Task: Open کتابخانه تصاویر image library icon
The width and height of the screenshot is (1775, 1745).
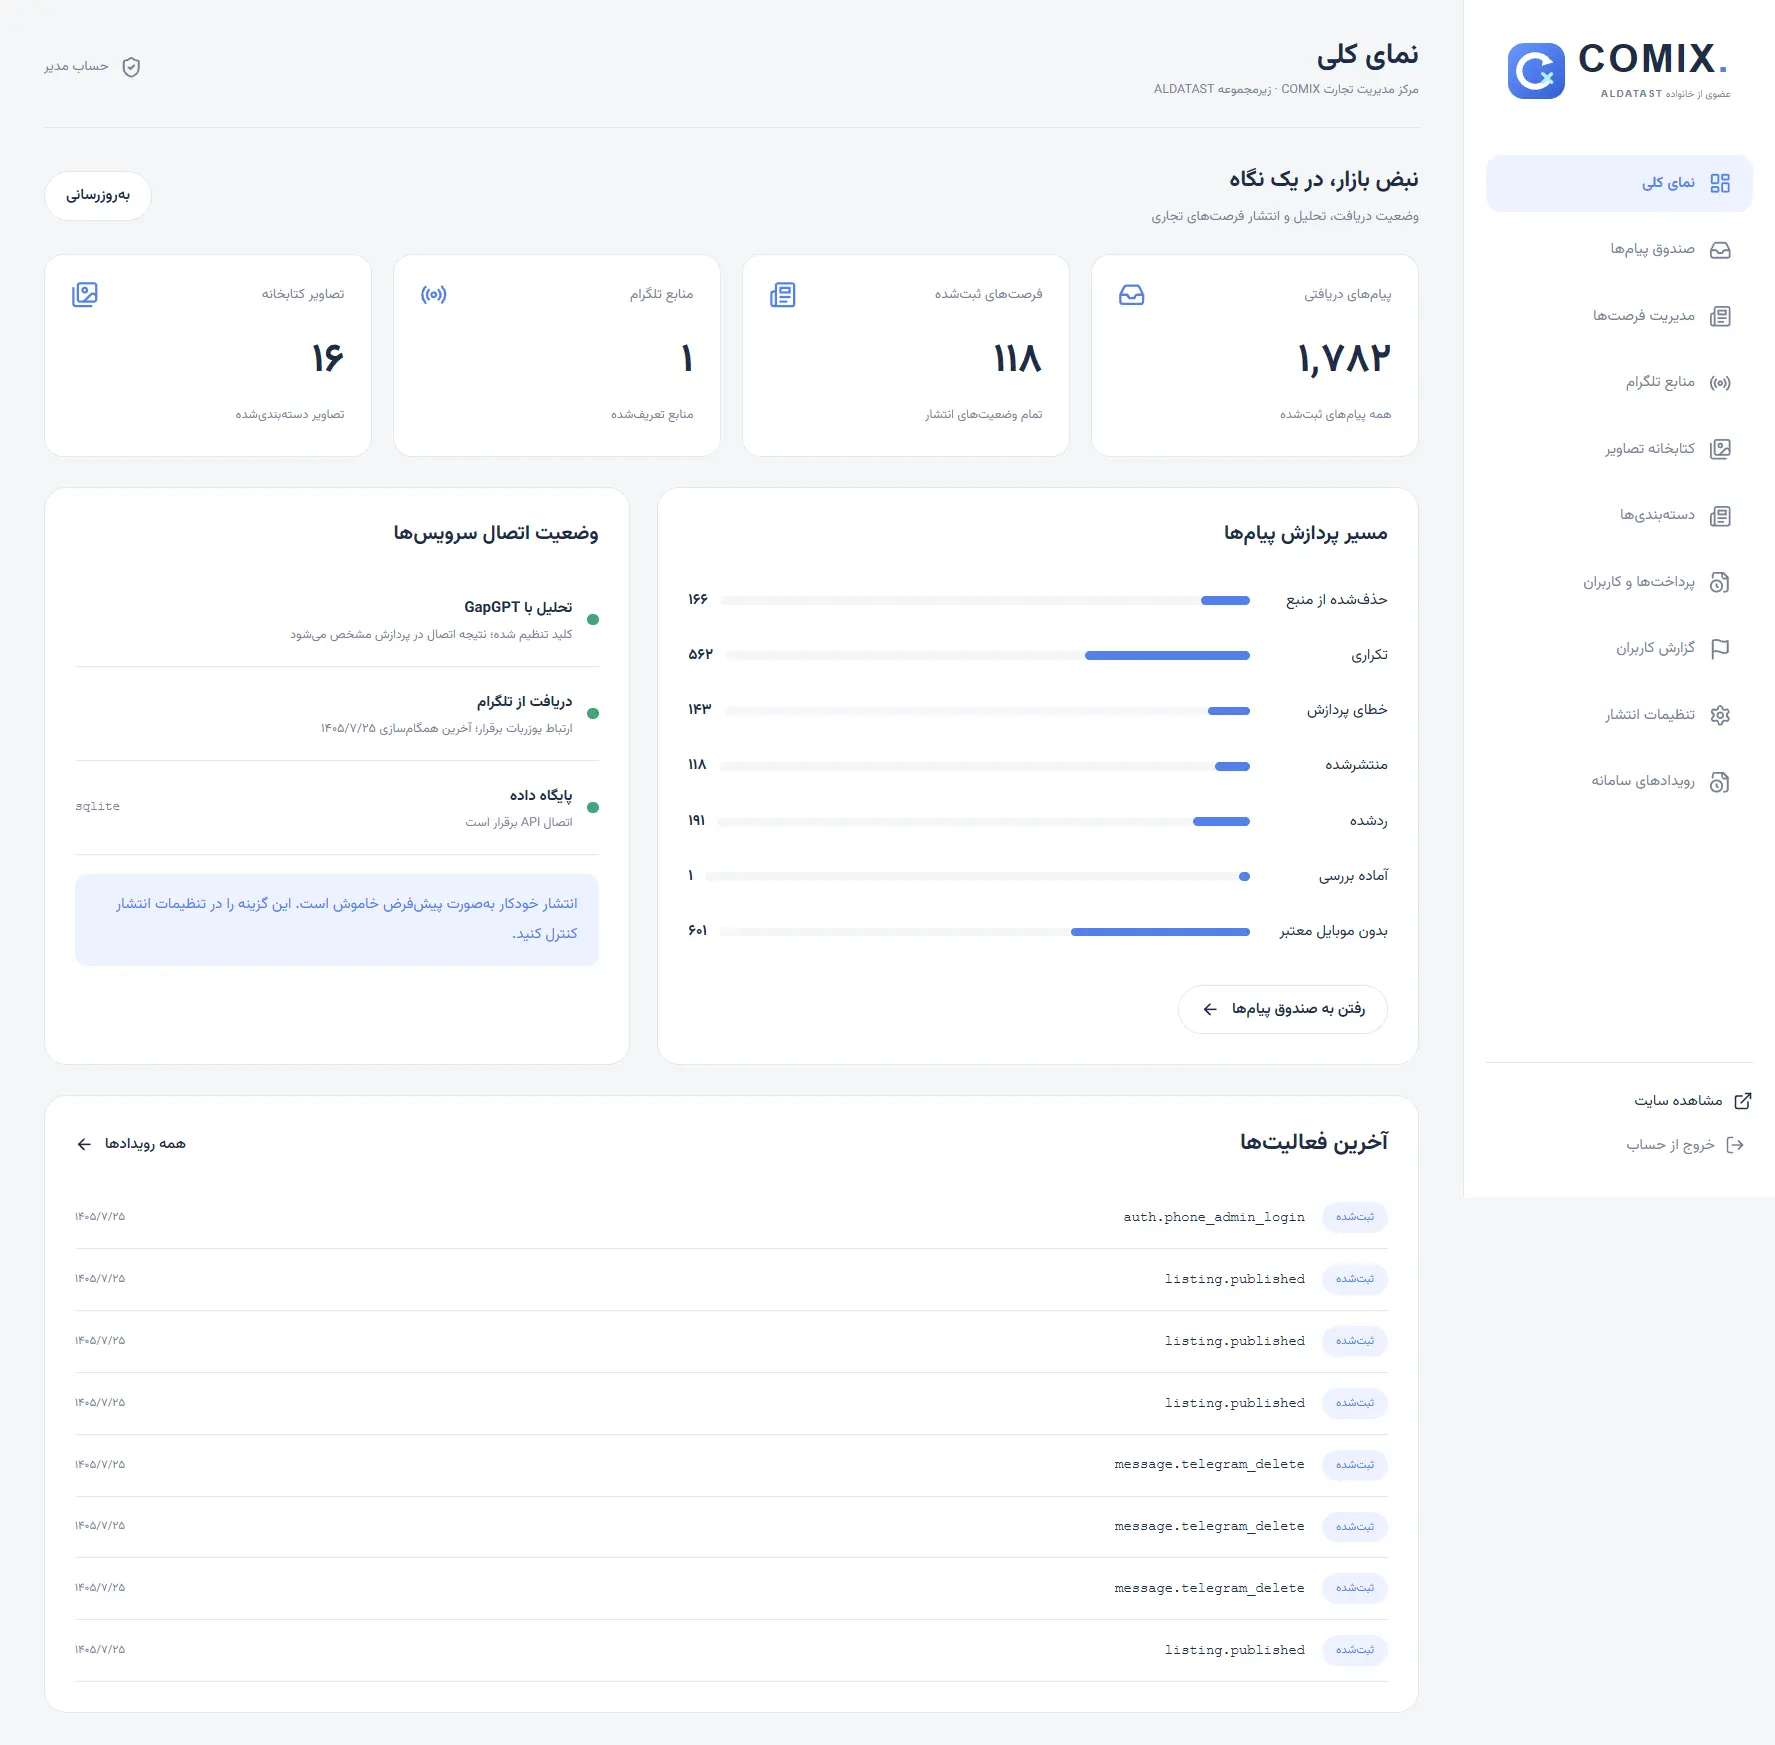Action: [x=1720, y=449]
